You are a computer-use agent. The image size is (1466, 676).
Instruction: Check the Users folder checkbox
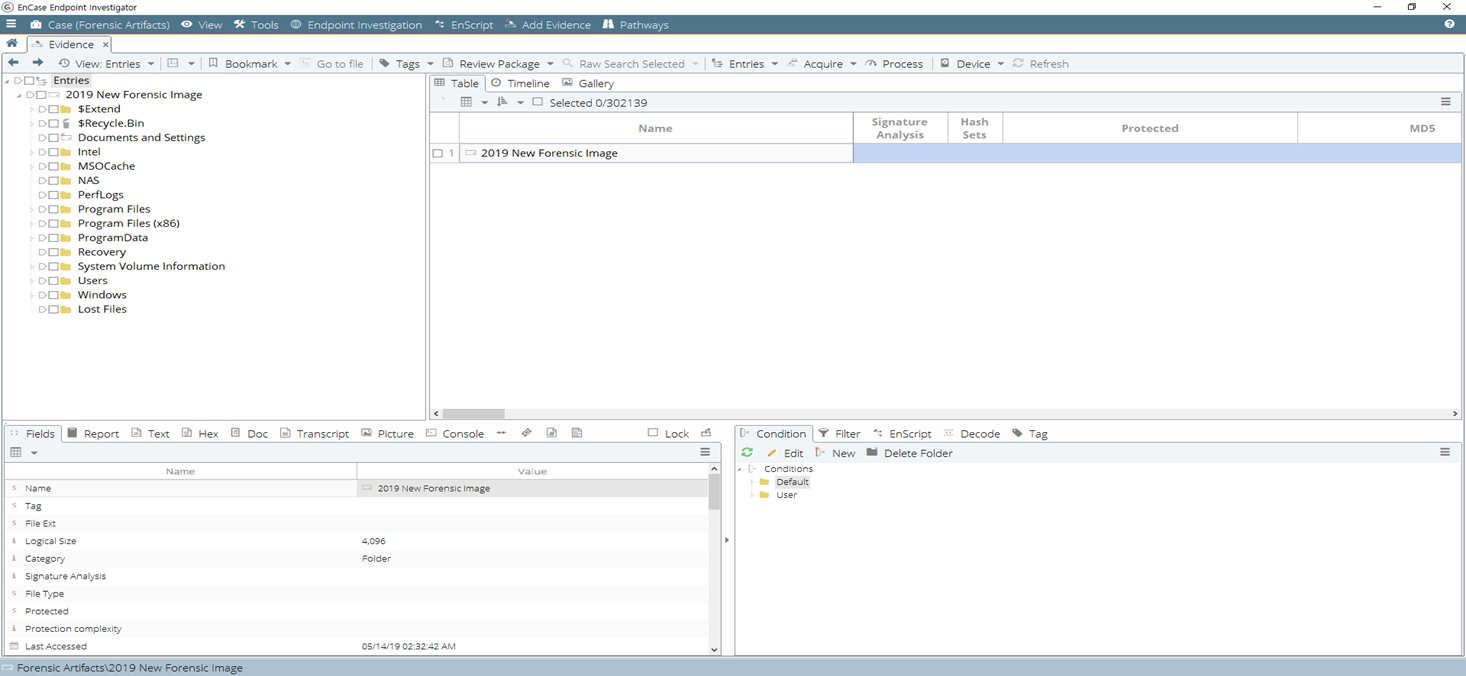point(54,281)
